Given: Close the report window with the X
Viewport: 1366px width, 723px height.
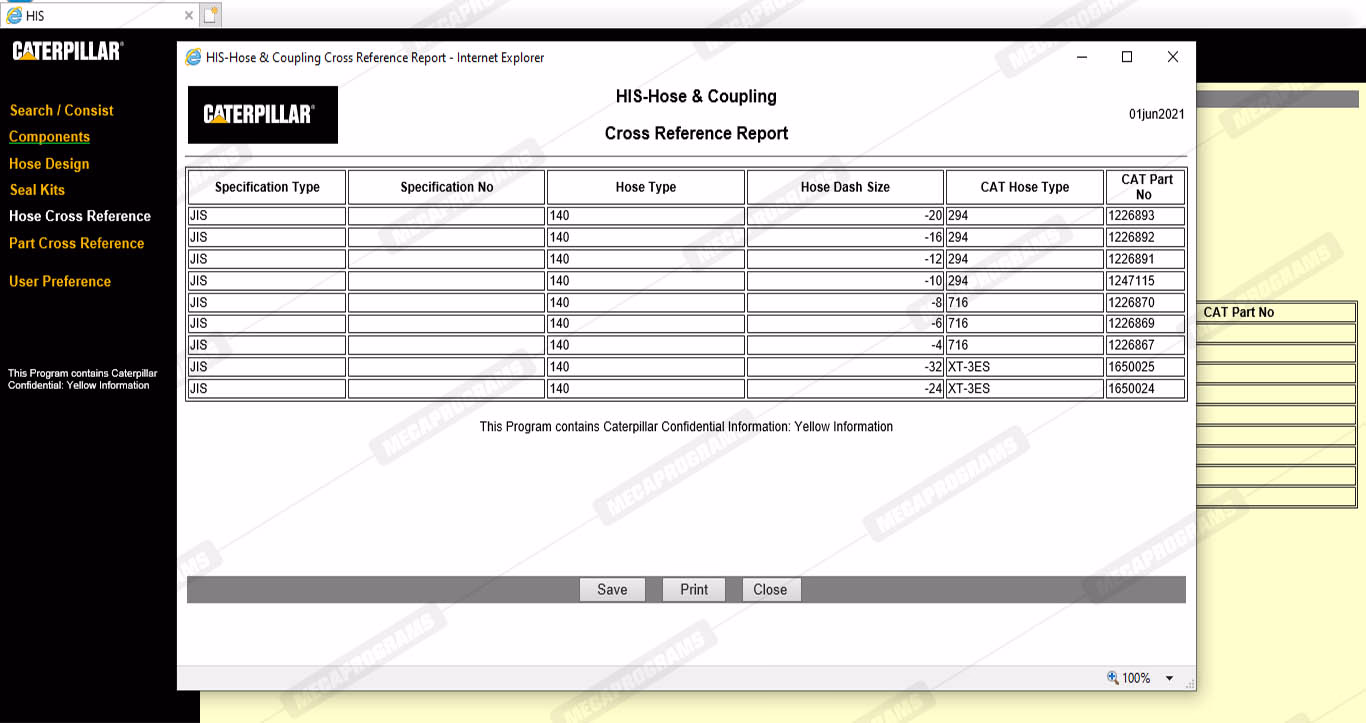Looking at the screenshot, I should 1173,57.
